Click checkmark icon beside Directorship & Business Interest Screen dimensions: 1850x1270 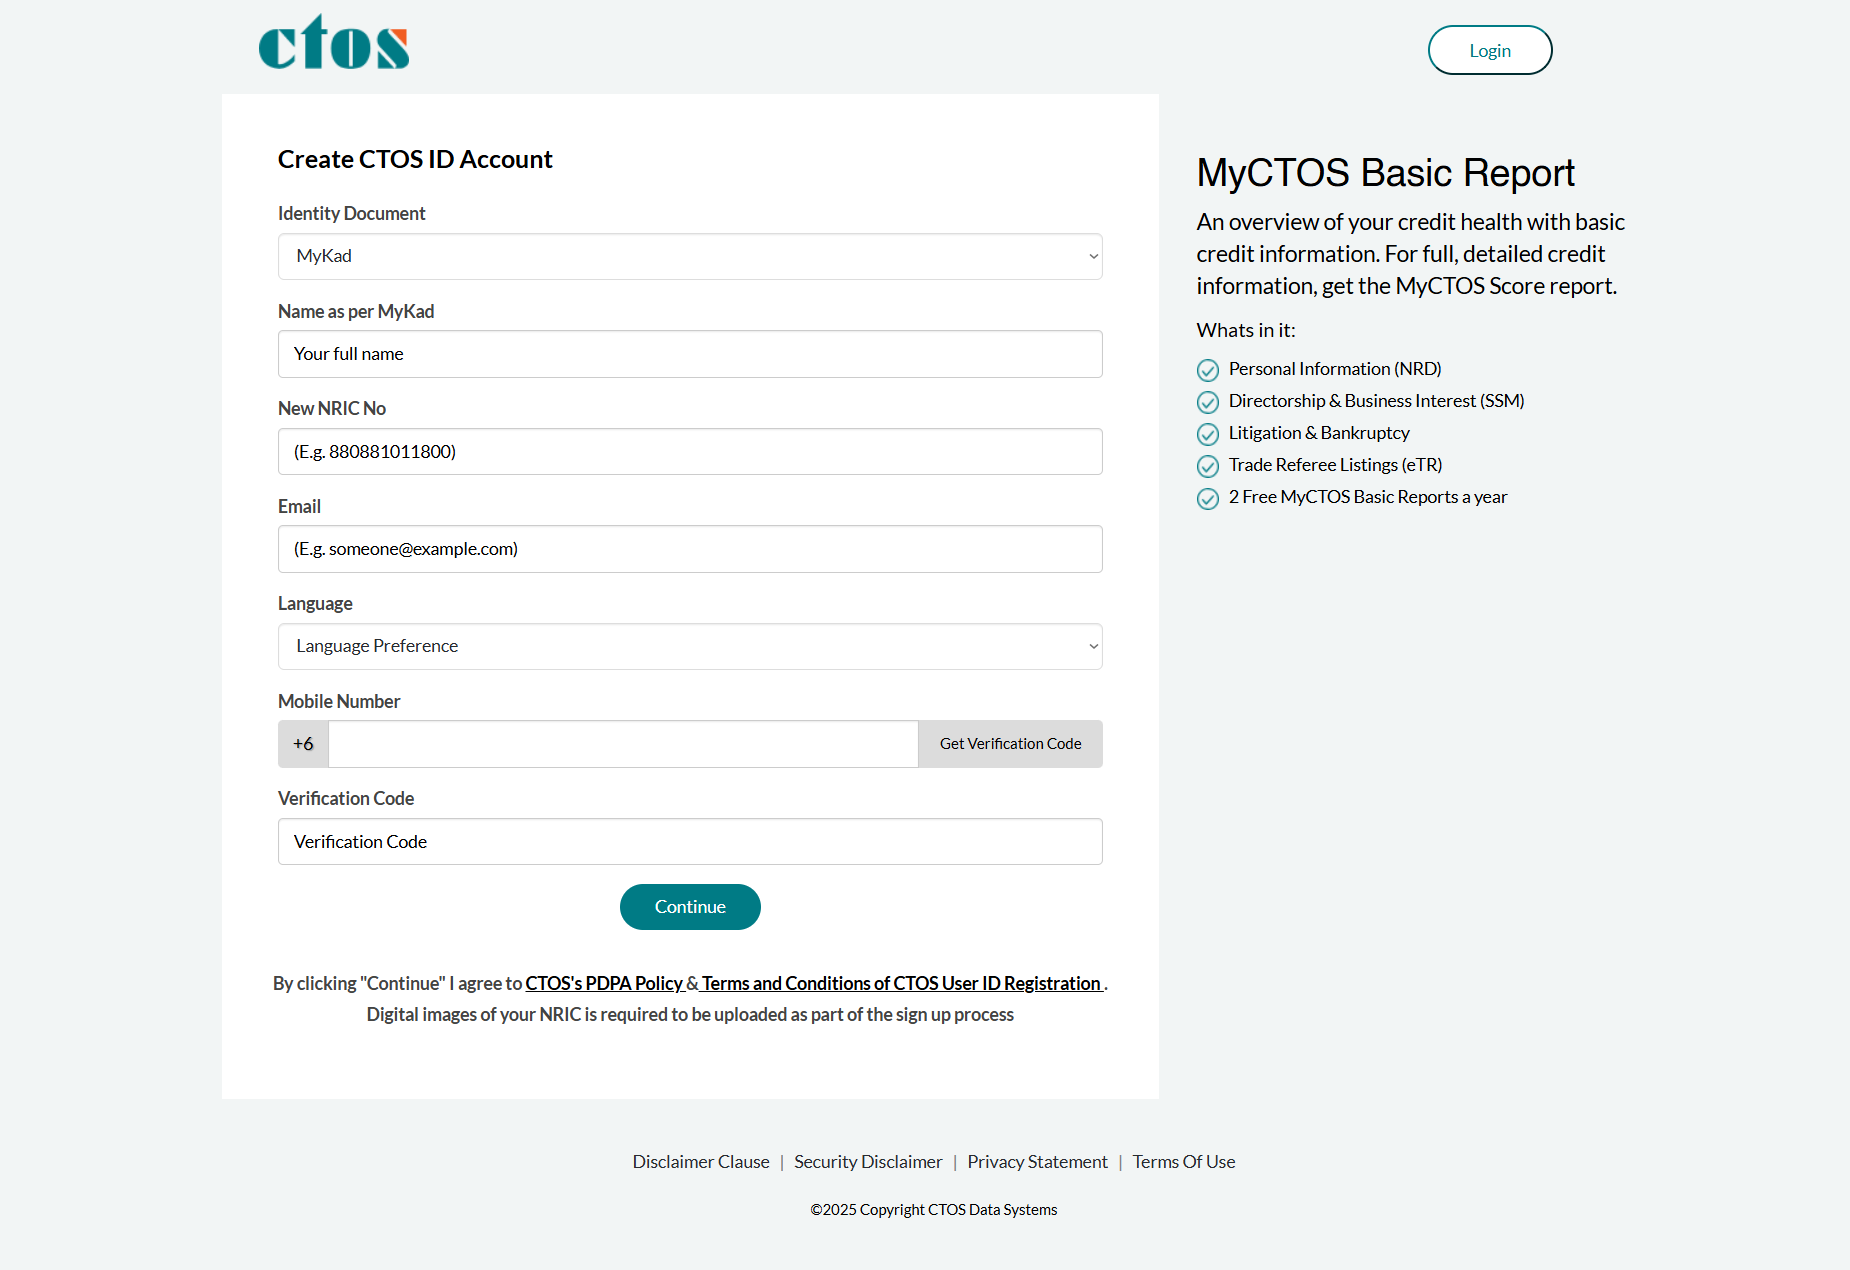(x=1208, y=402)
